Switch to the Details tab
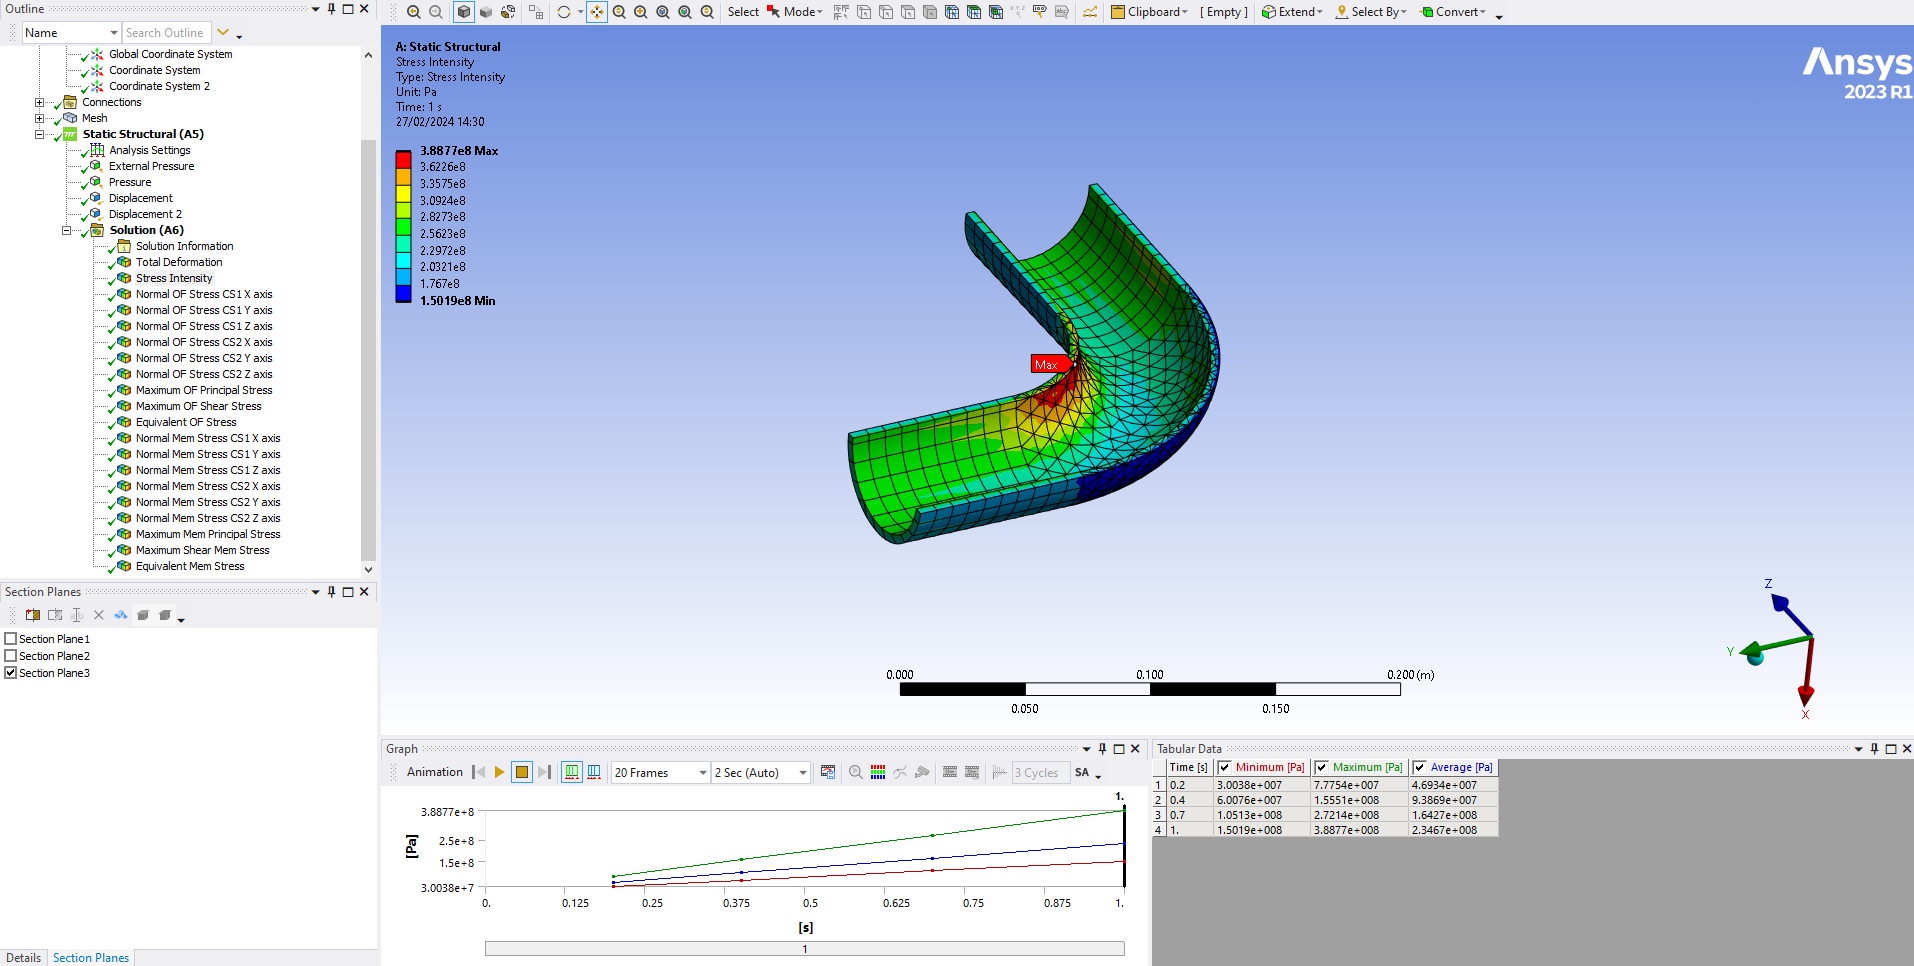Image resolution: width=1914 pixels, height=966 pixels. [23, 957]
